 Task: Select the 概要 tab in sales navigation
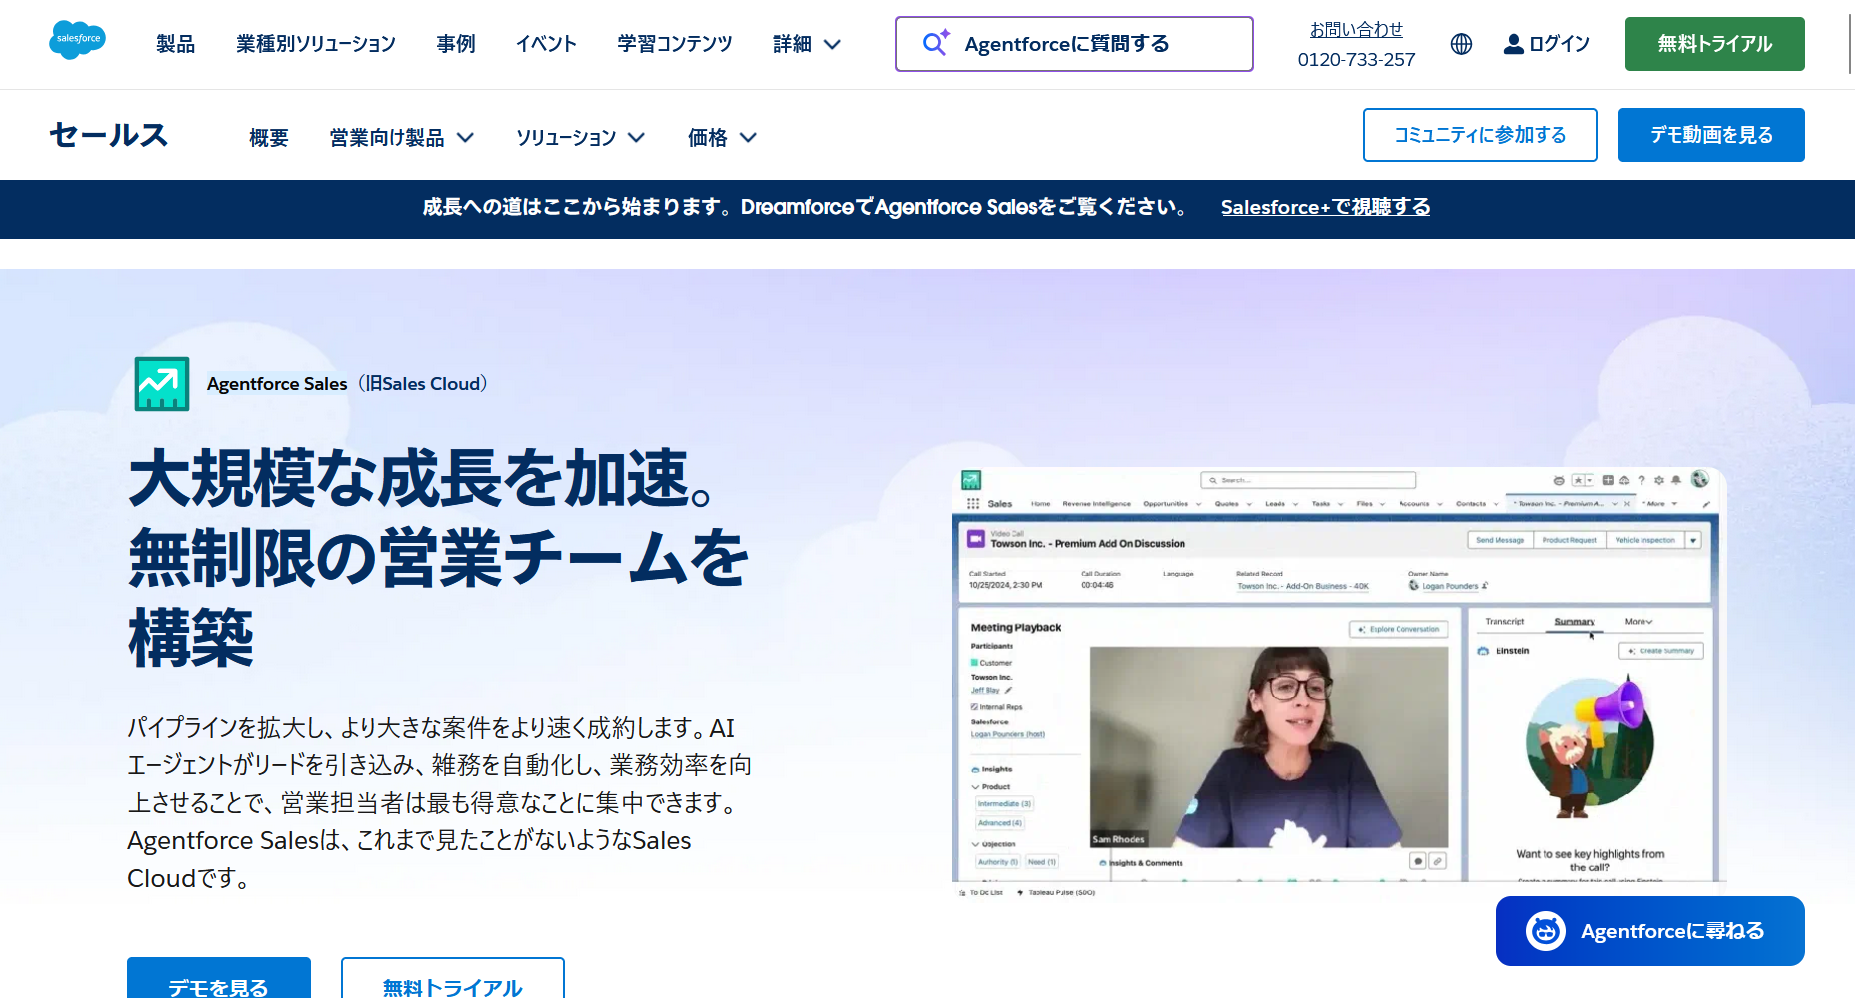[x=268, y=137]
